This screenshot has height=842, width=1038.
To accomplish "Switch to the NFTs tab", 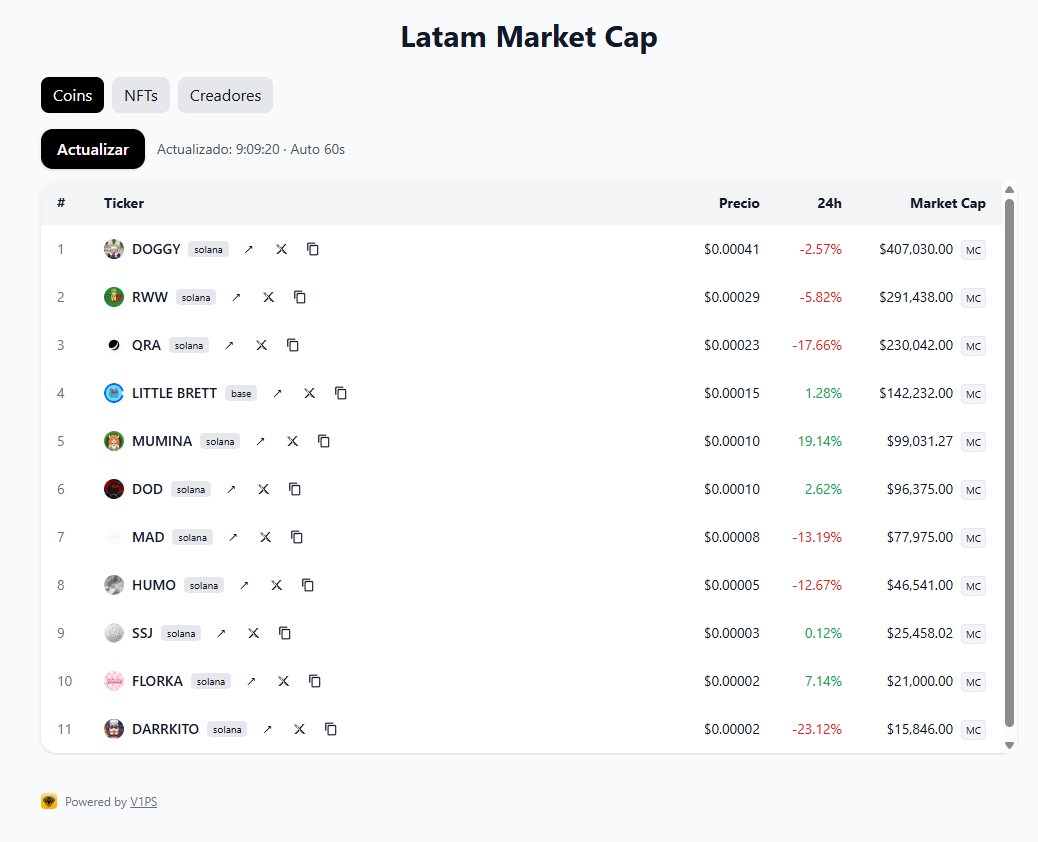I will 141,96.
